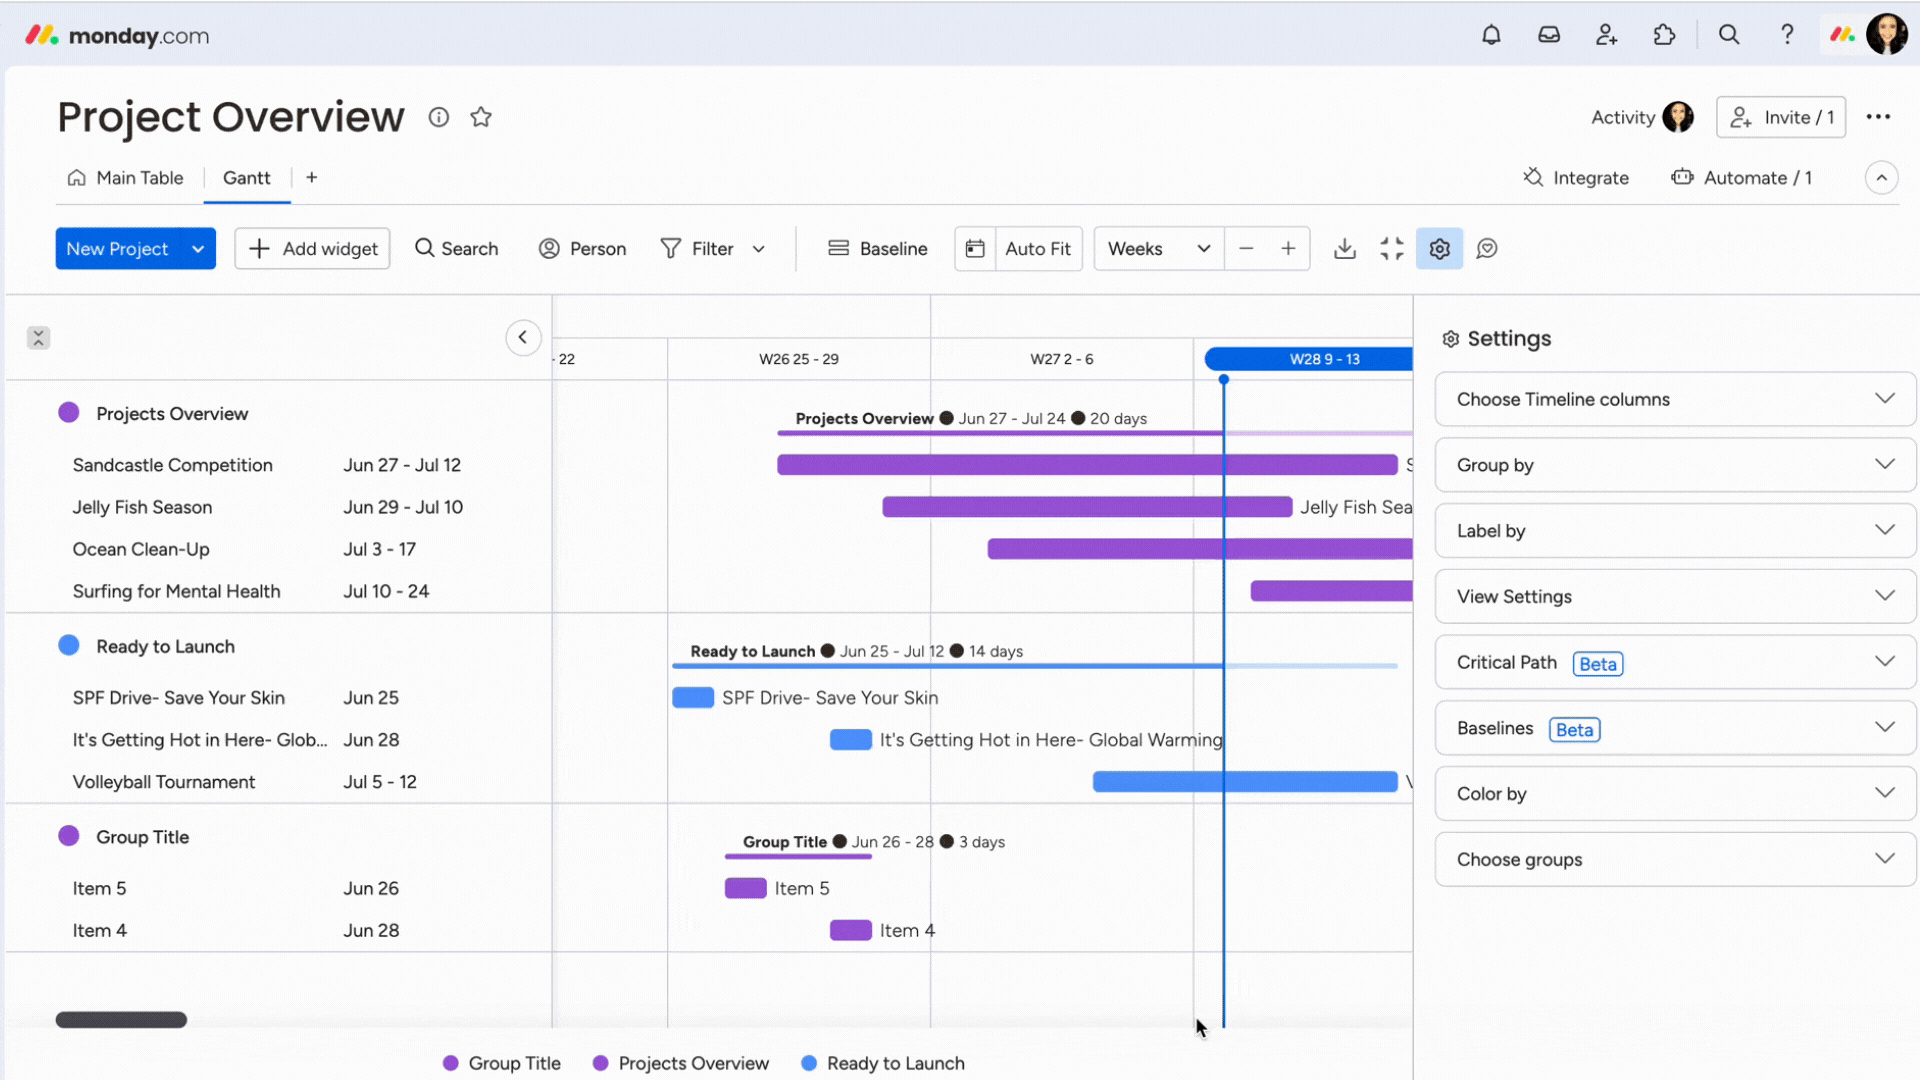
Task: Click the minus icon to zoom out timeline
Action: (1246, 248)
